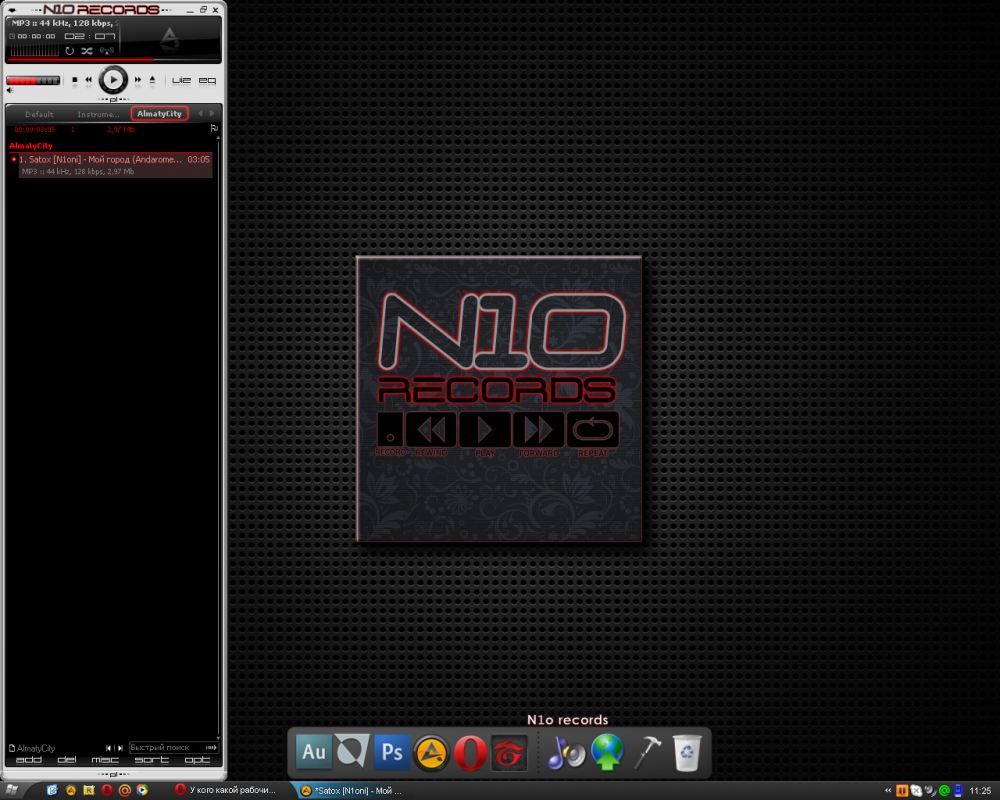Click the playlist bookmark flag icon

click(x=214, y=129)
